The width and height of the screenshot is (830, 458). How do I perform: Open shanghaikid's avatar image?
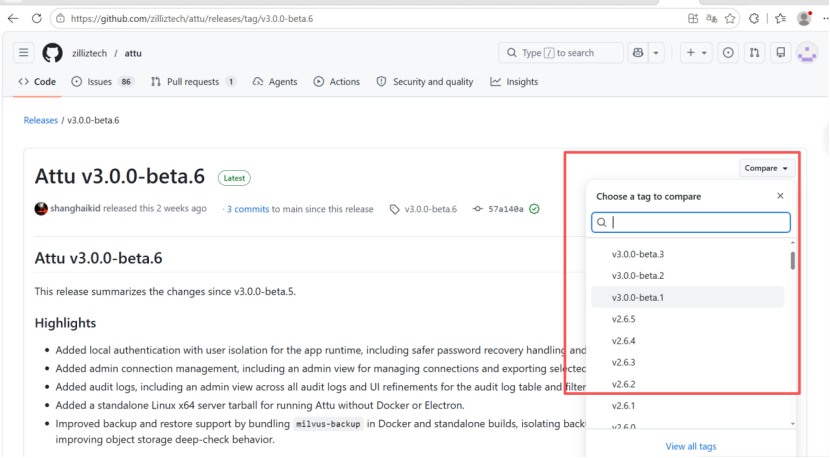pyautogui.click(x=41, y=209)
